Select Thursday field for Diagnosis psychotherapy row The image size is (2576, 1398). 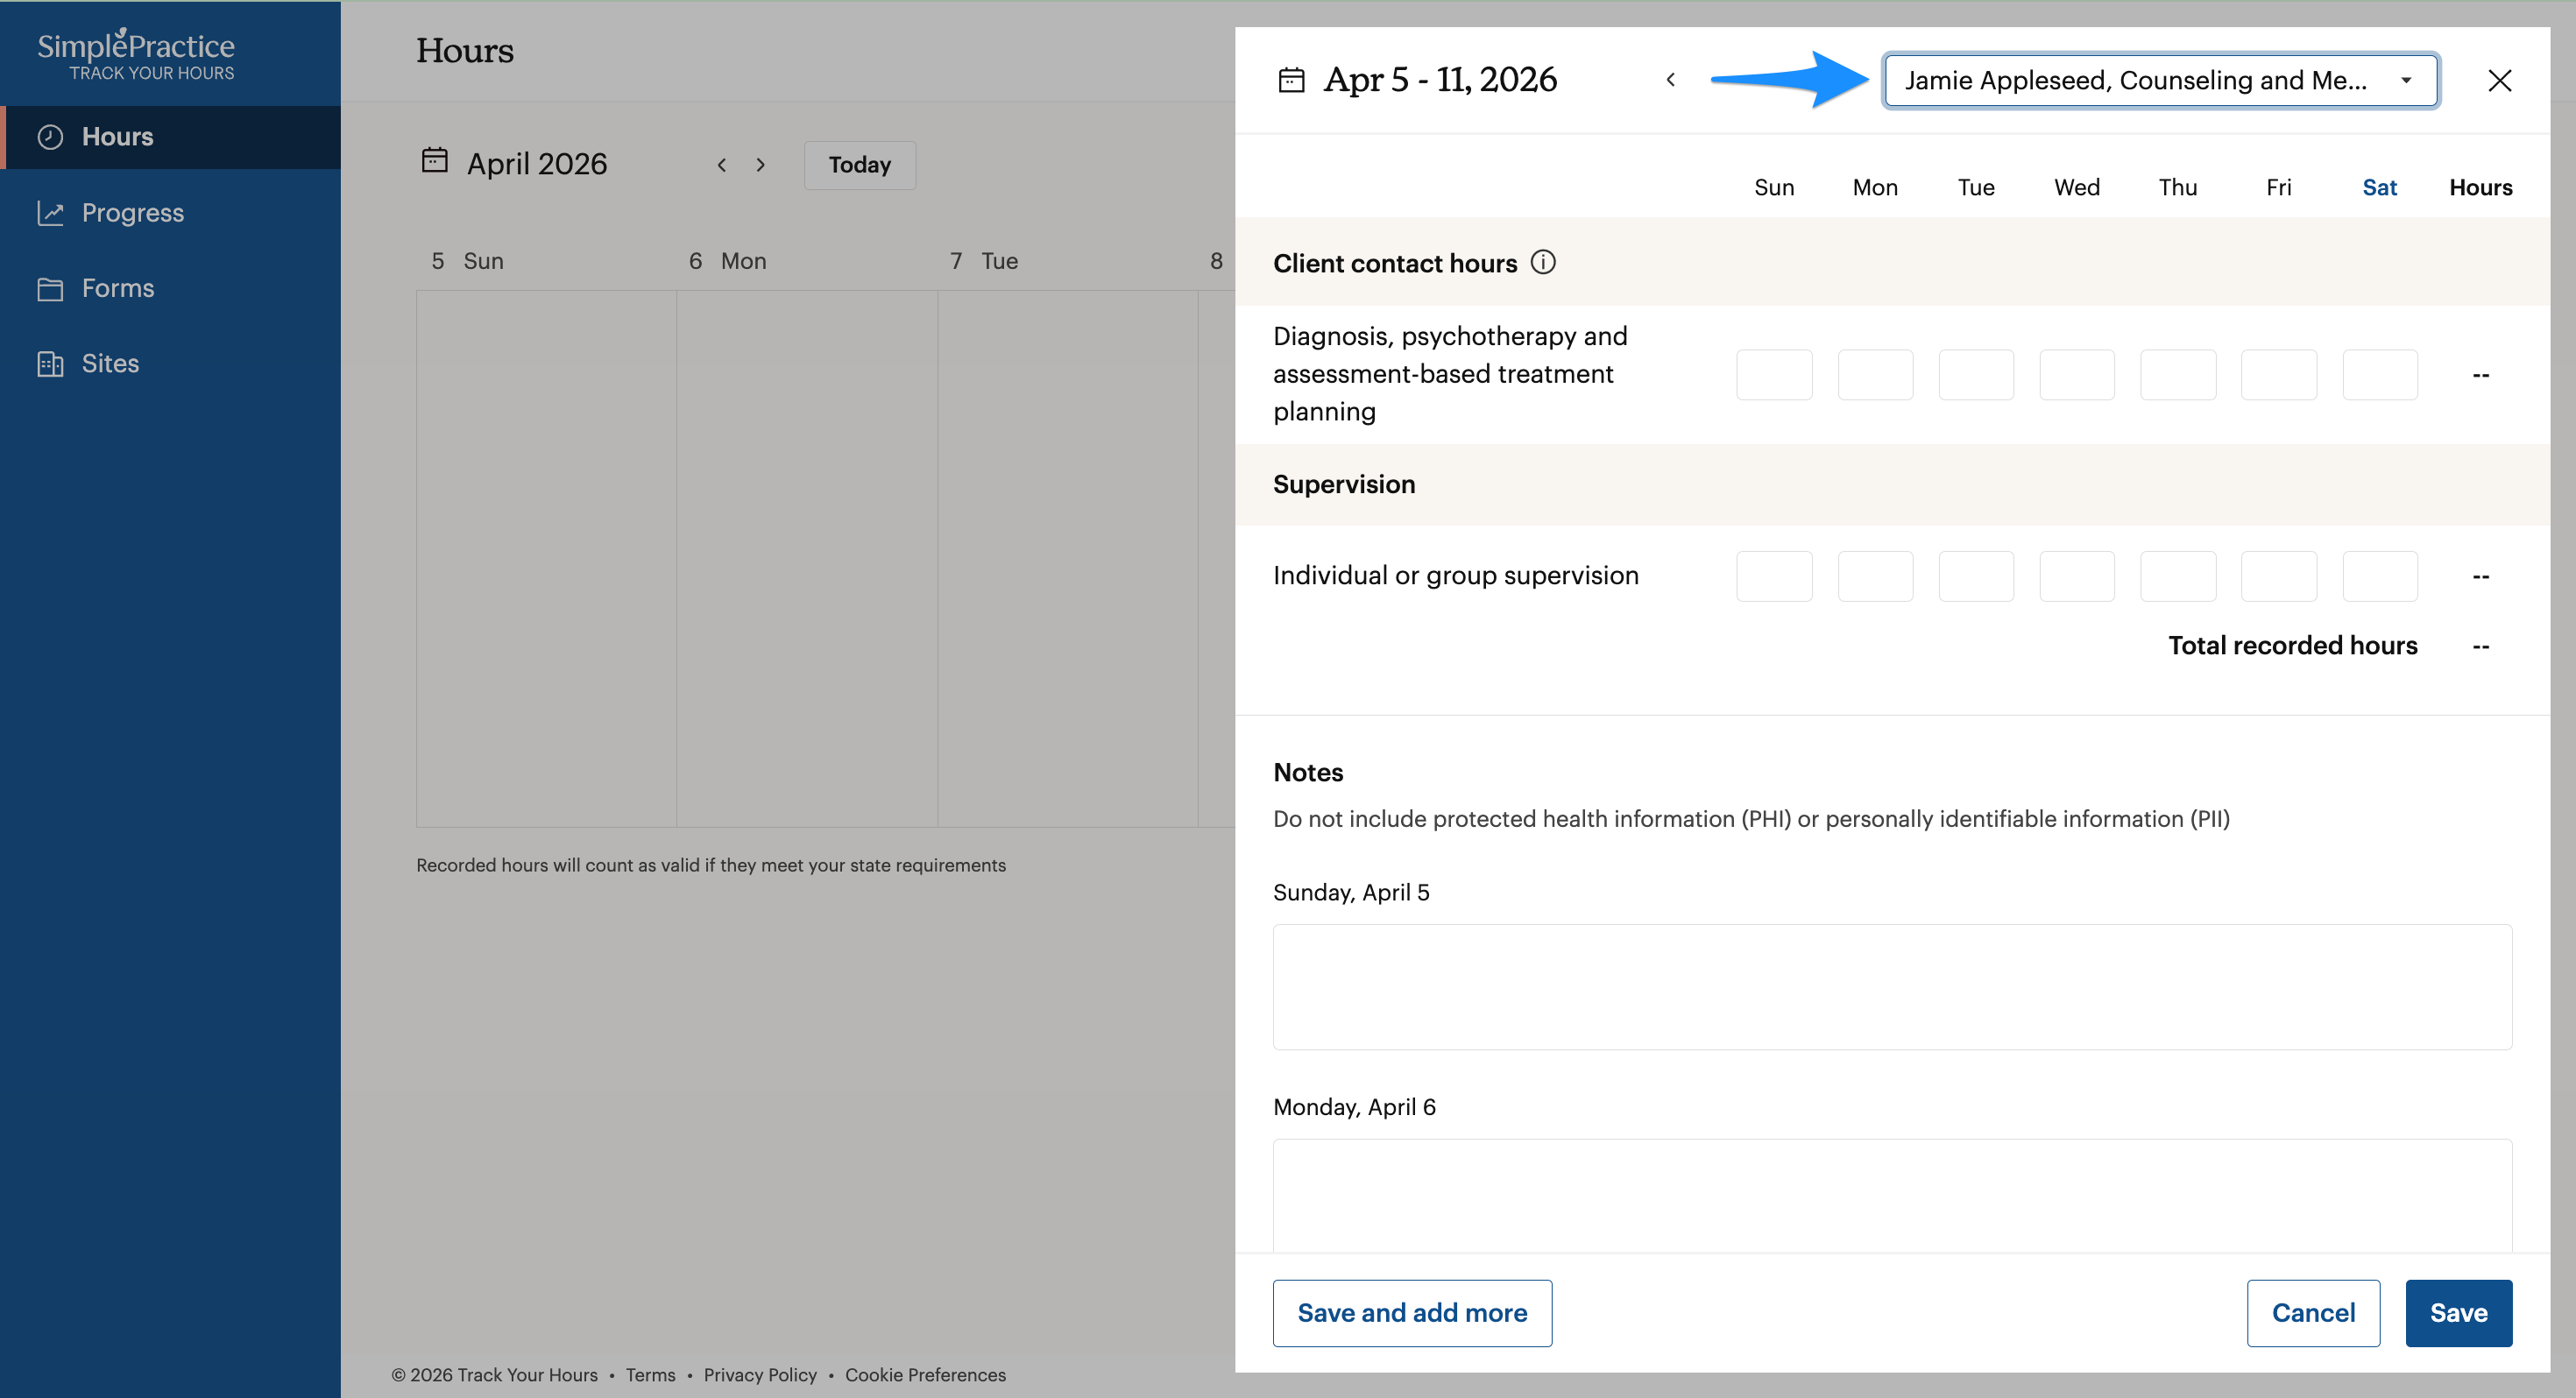(x=2178, y=374)
